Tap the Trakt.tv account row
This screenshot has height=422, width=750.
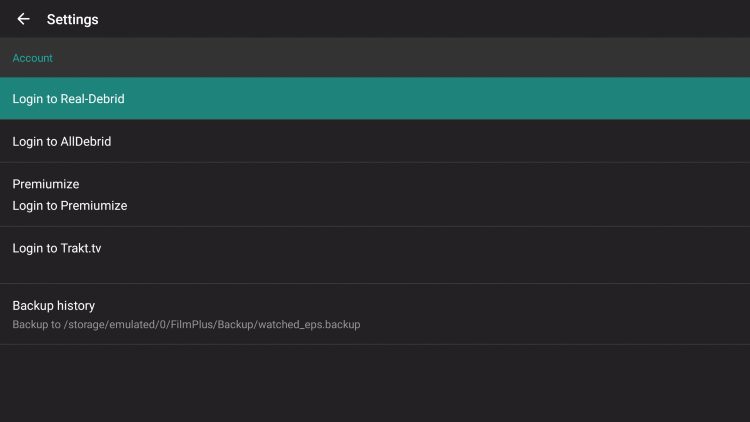pos(375,255)
